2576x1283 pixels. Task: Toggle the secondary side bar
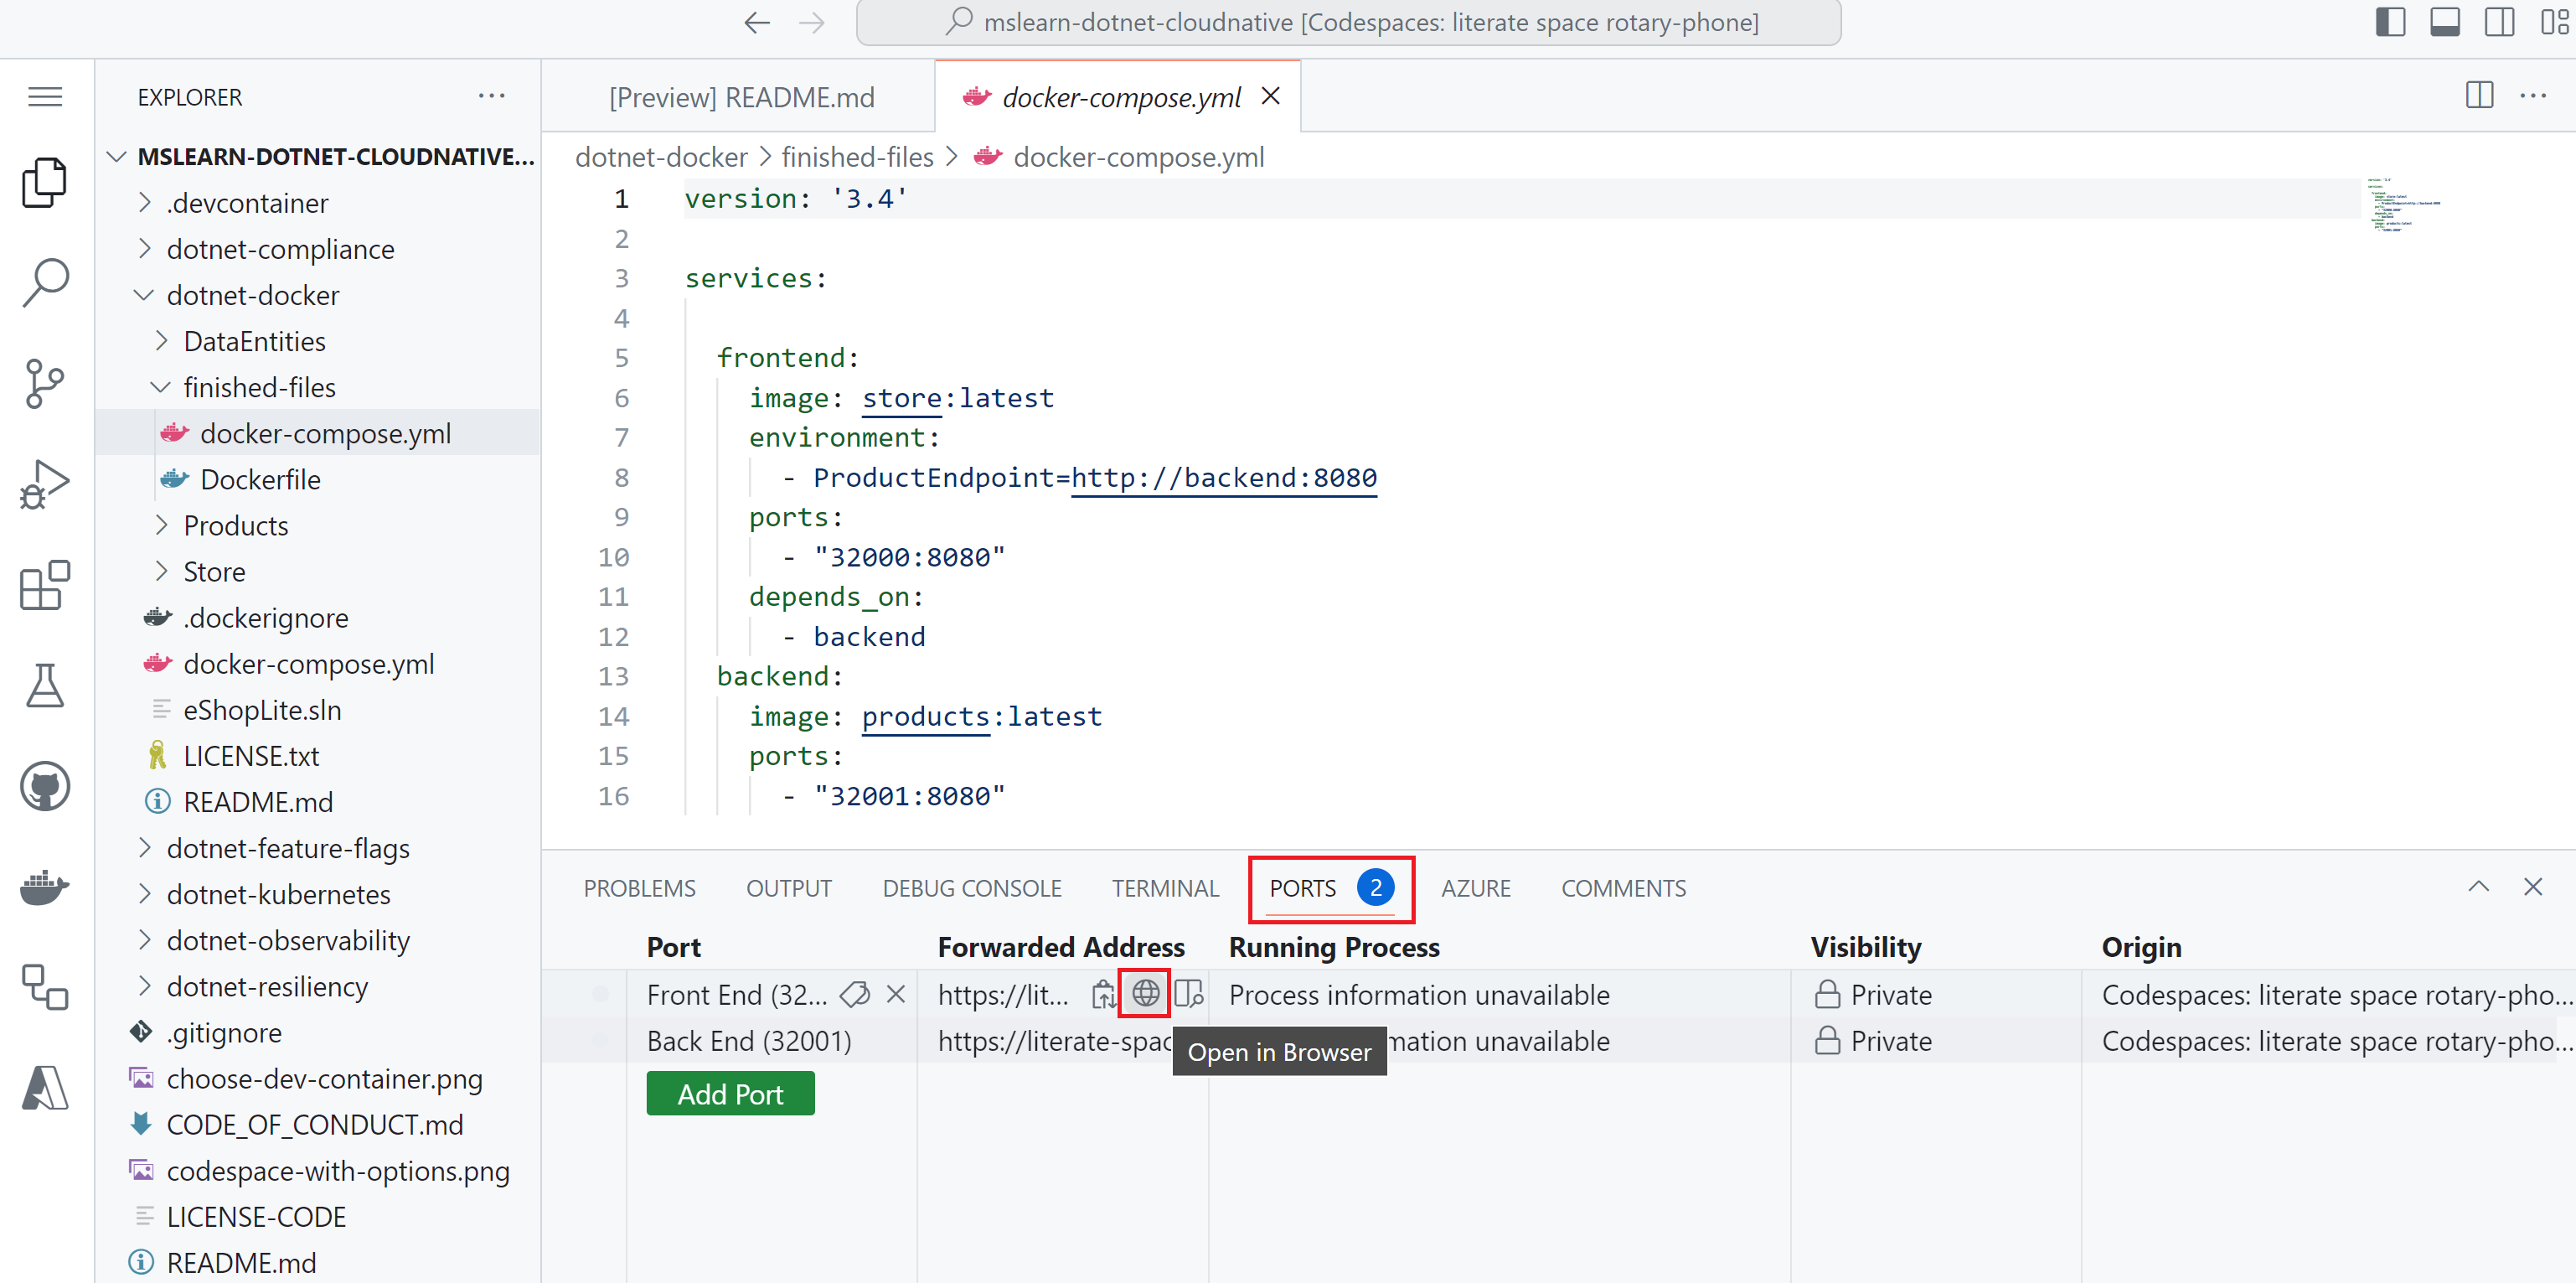pos(2499,21)
